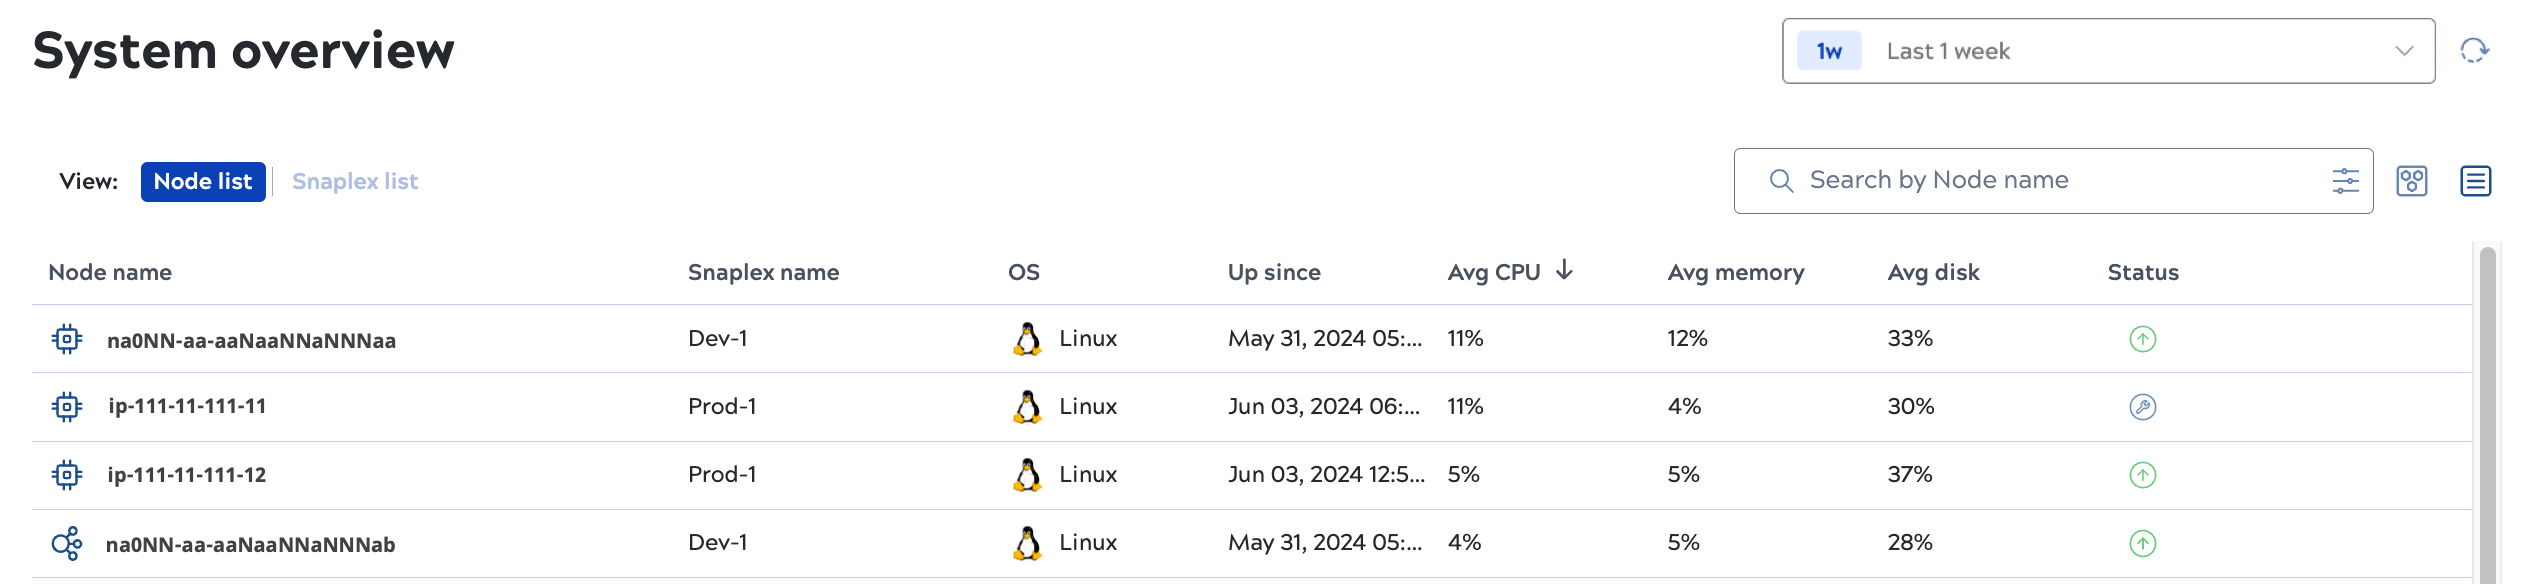The height and width of the screenshot is (584, 2528).
Task: Click the green status arrow for ip-111-11-111-12
Action: 2144,475
